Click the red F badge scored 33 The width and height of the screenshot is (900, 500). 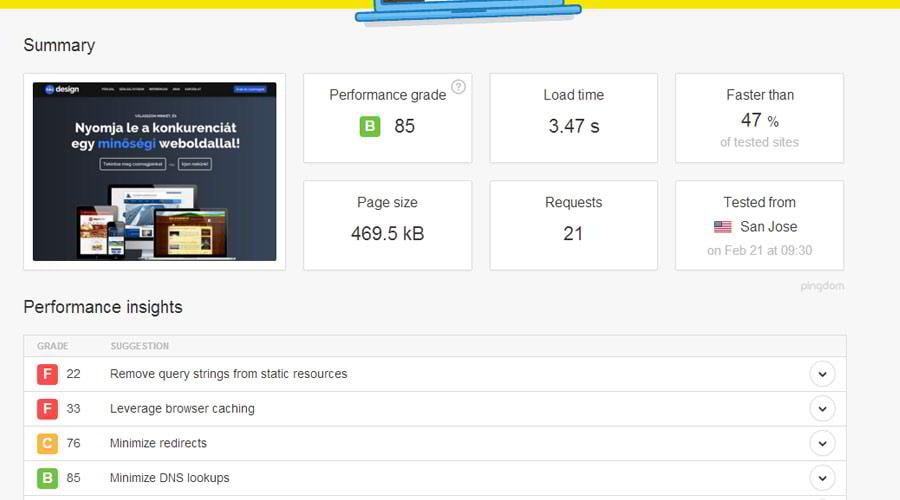(47, 409)
